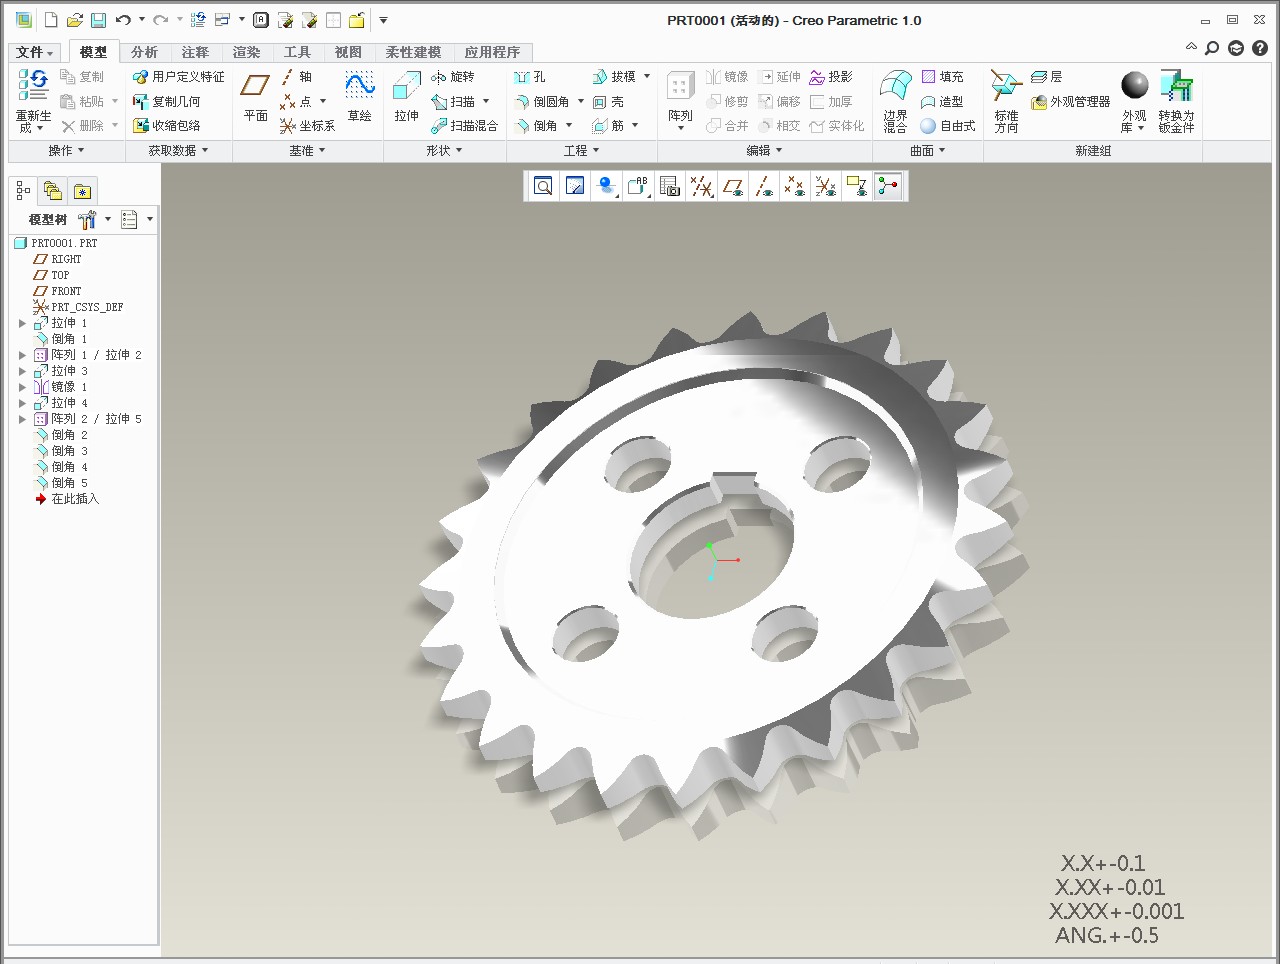Switch to the 分析 tab
The width and height of the screenshot is (1280, 964).
[144, 52]
